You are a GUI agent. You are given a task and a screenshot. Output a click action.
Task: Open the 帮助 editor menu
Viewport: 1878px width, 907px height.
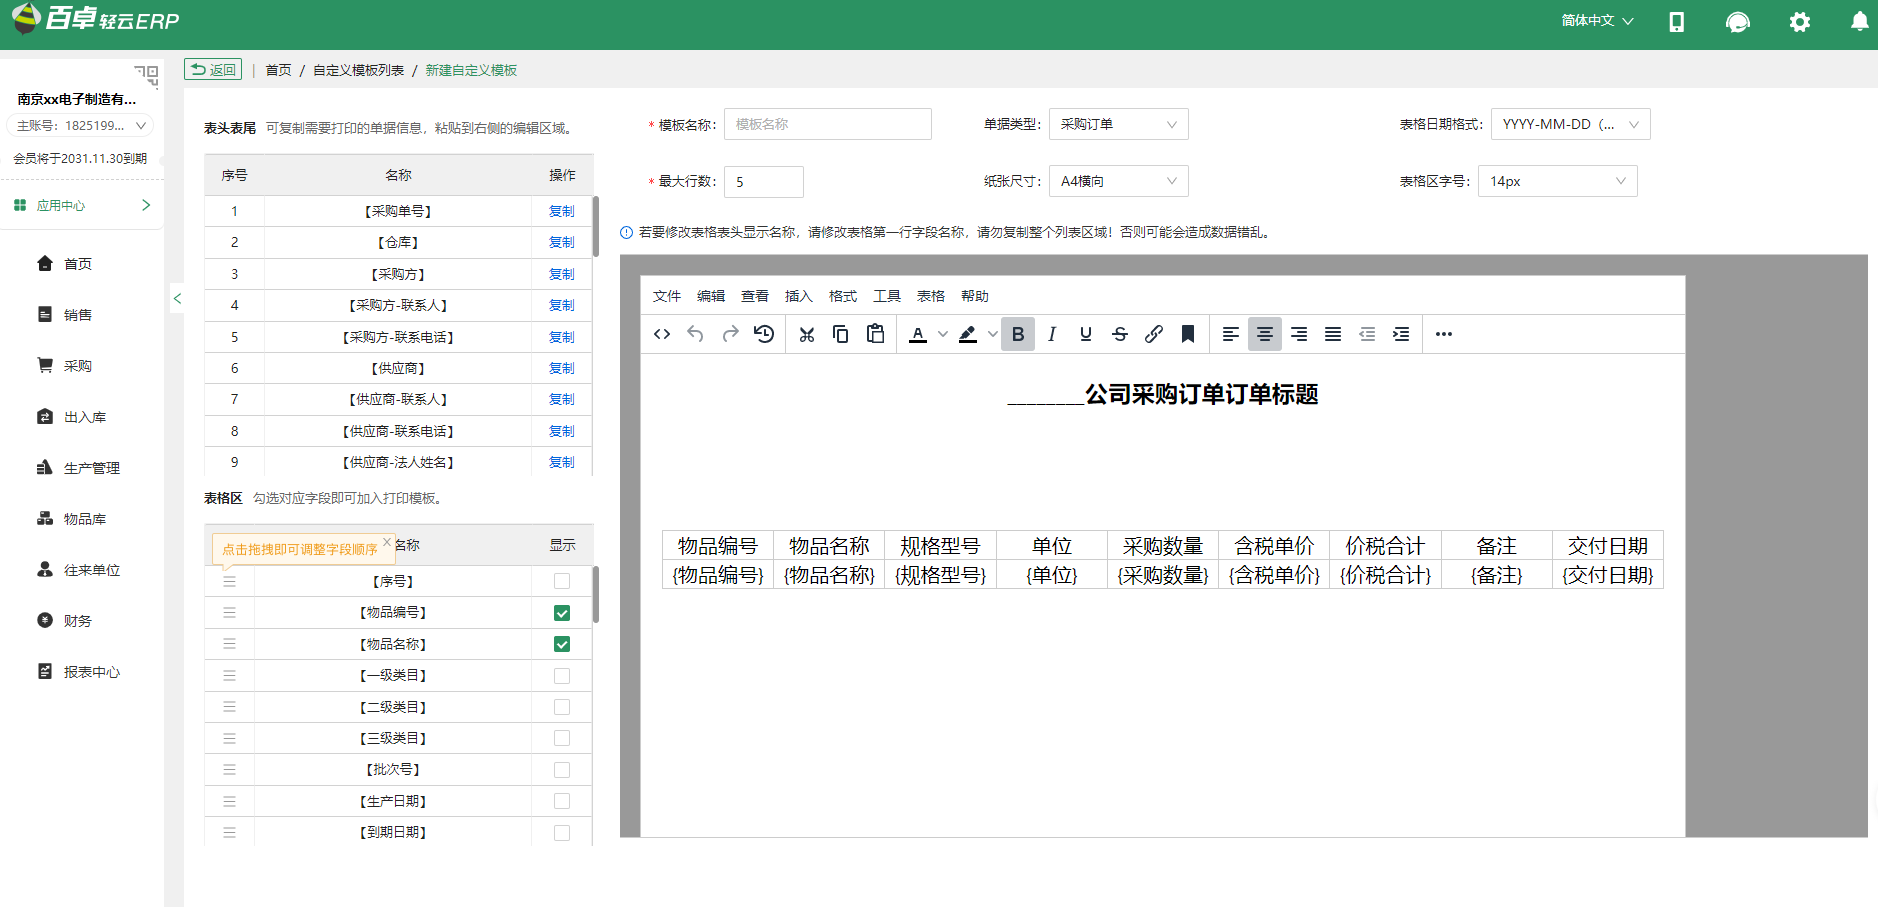tap(975, 296)
